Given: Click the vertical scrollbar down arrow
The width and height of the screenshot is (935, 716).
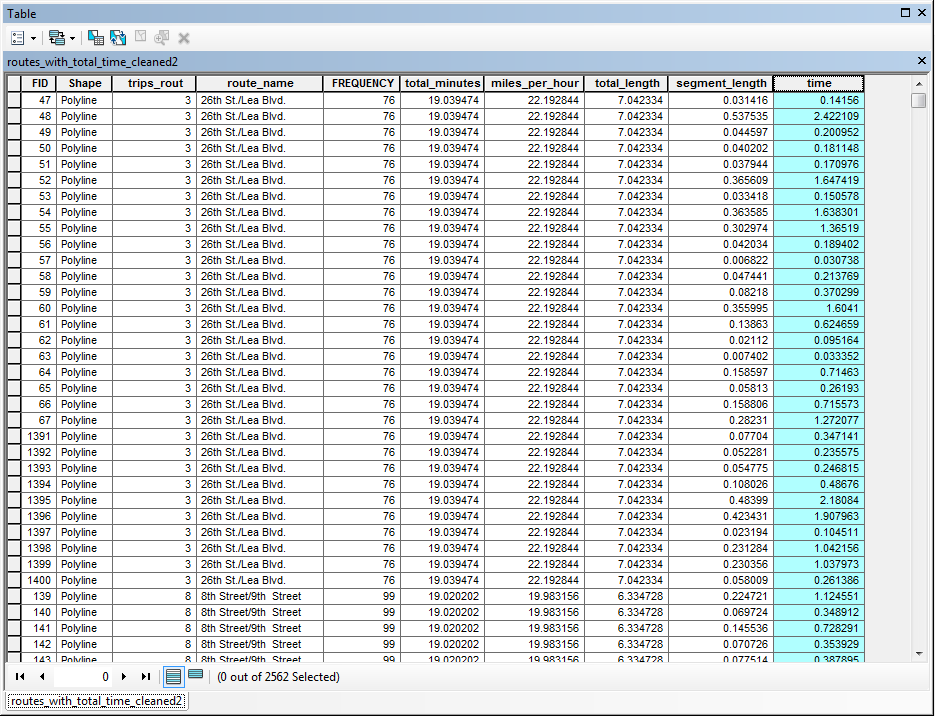Looking at the screenshot, I should click(918, 653).
